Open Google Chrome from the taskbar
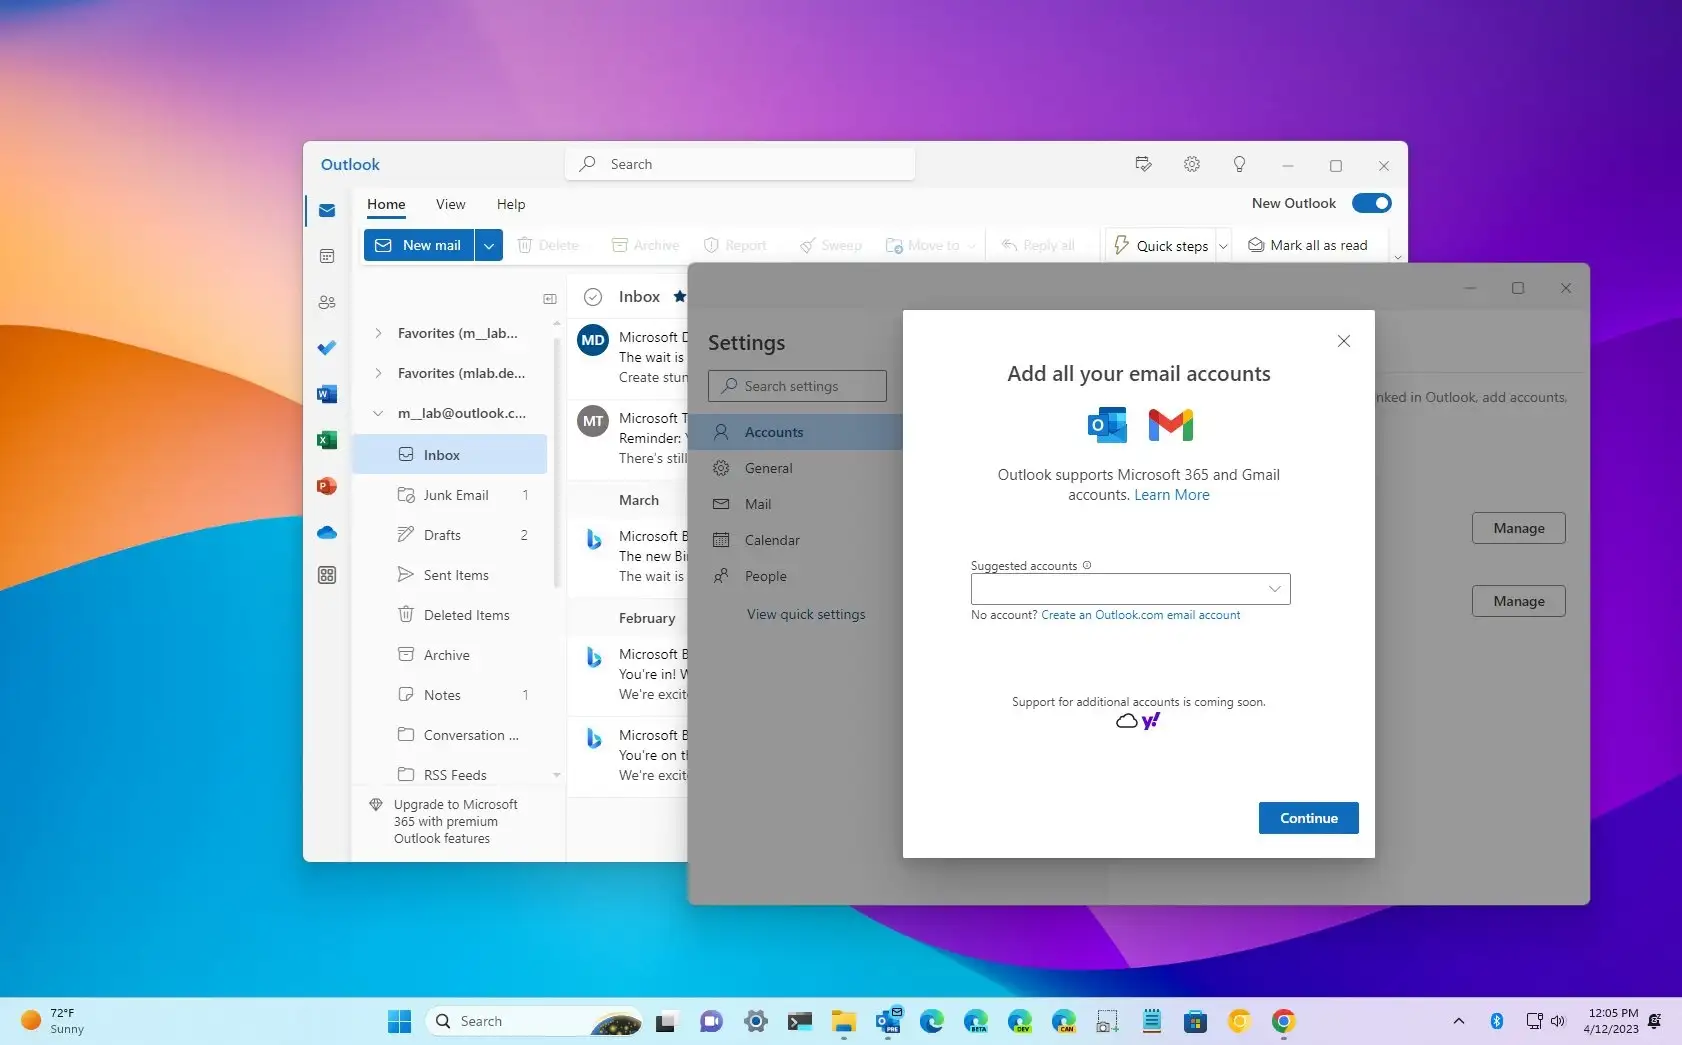 [x=1283, y=1021]
